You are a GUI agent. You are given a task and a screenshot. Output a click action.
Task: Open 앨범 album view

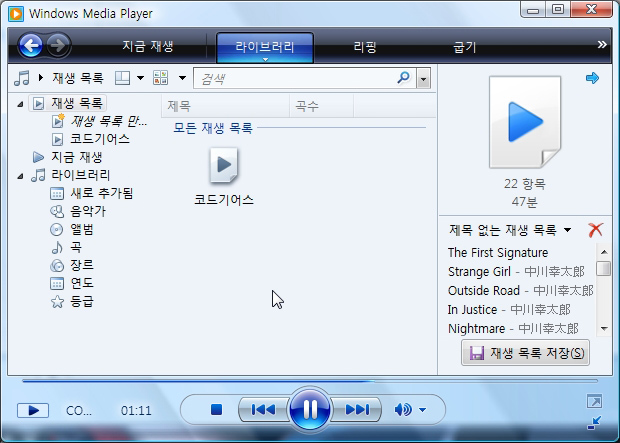tap(72, 229)
